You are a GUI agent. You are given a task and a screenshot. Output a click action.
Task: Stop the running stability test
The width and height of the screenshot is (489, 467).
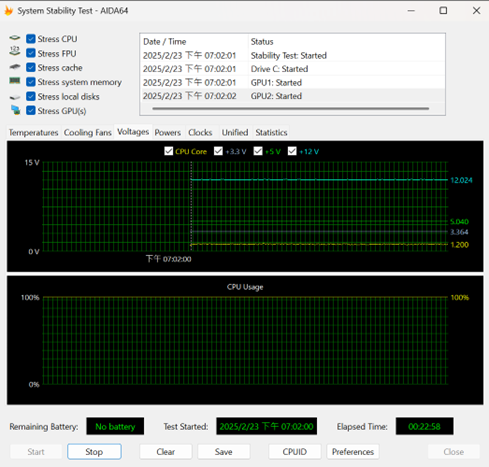pos(94,452)
